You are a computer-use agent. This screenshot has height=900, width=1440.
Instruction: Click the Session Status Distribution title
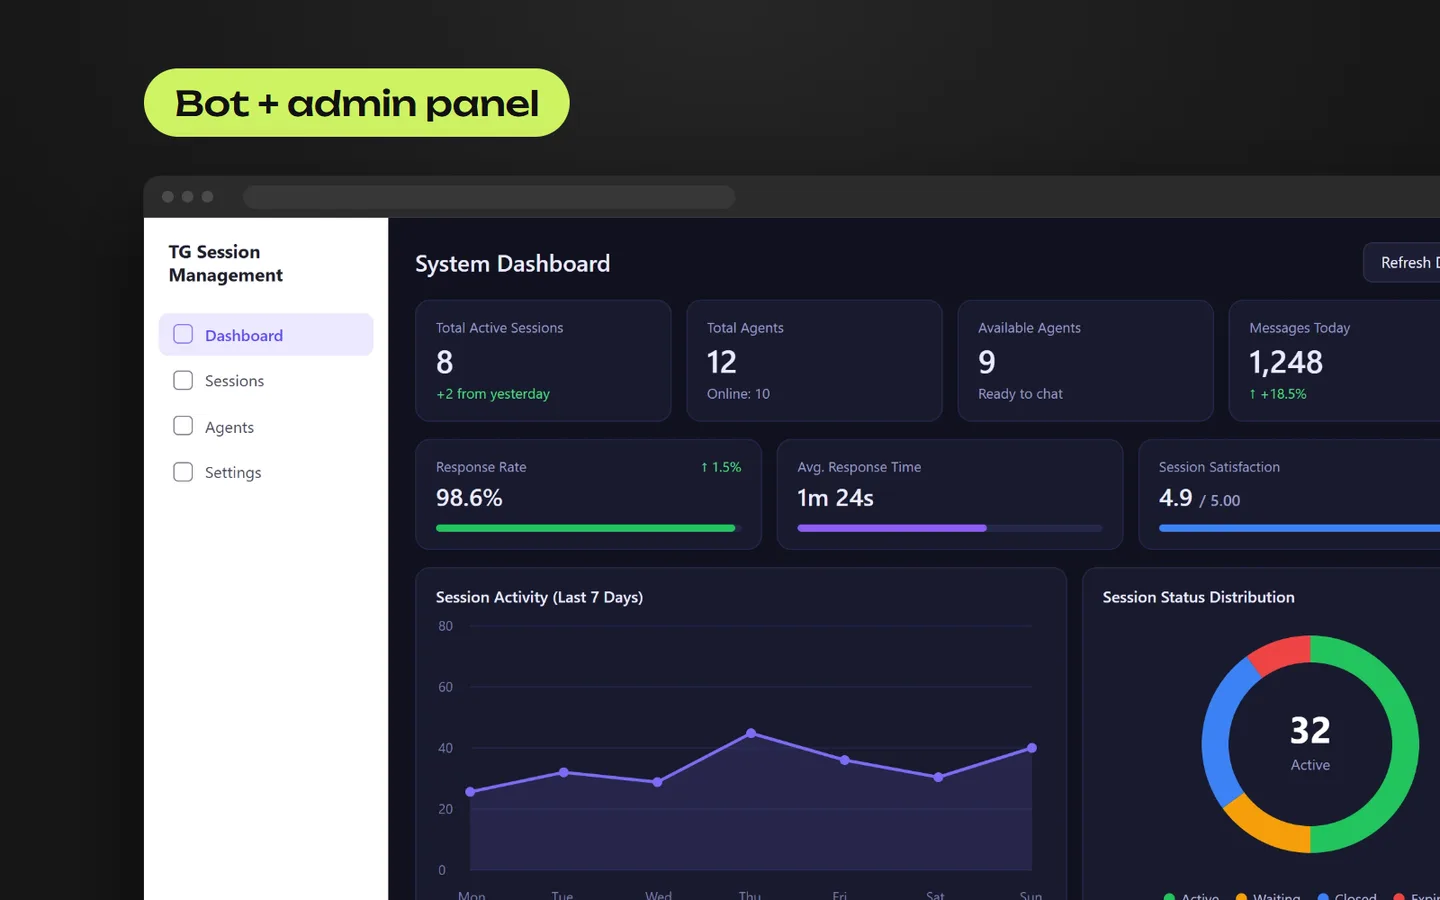pyautogui.click(x=1199, y=597)
